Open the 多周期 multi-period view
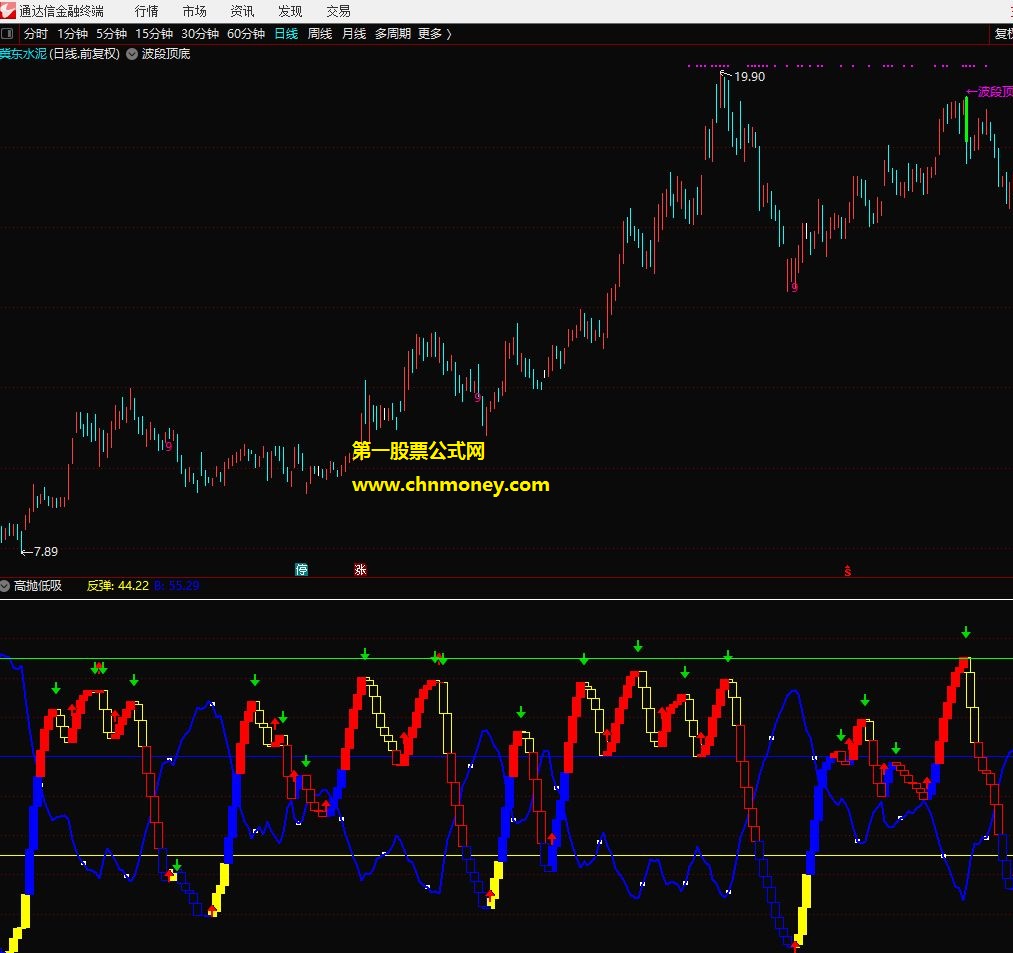 pos(393,34)
